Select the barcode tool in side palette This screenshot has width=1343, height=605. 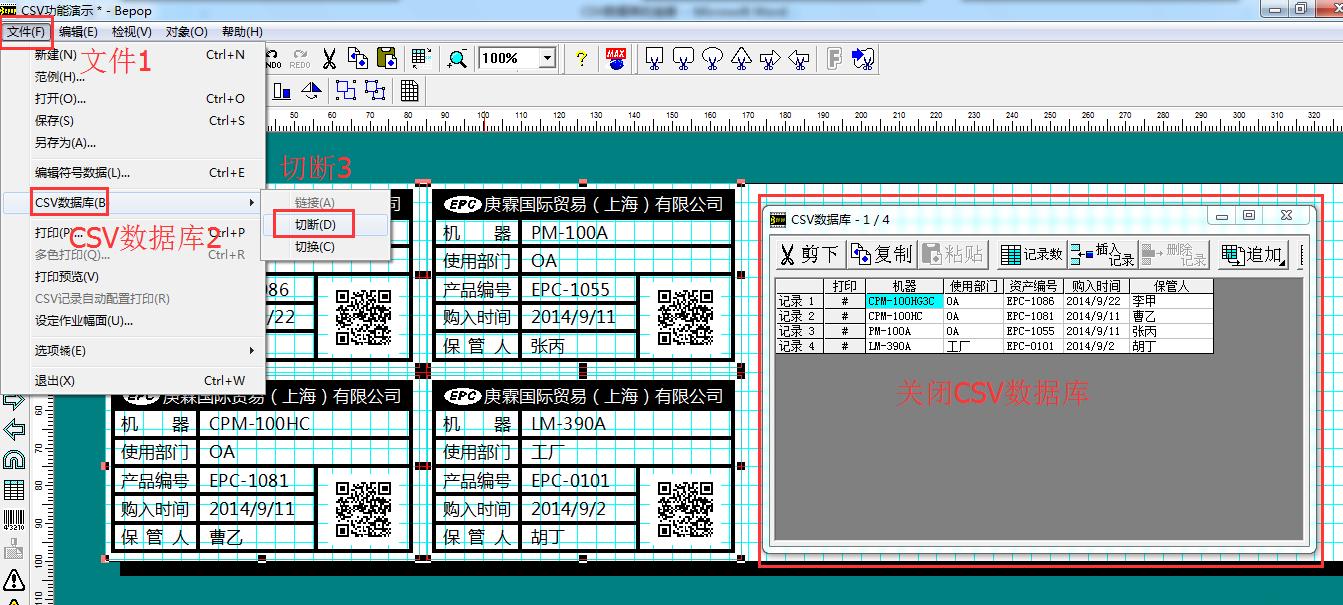pos(14,520)
